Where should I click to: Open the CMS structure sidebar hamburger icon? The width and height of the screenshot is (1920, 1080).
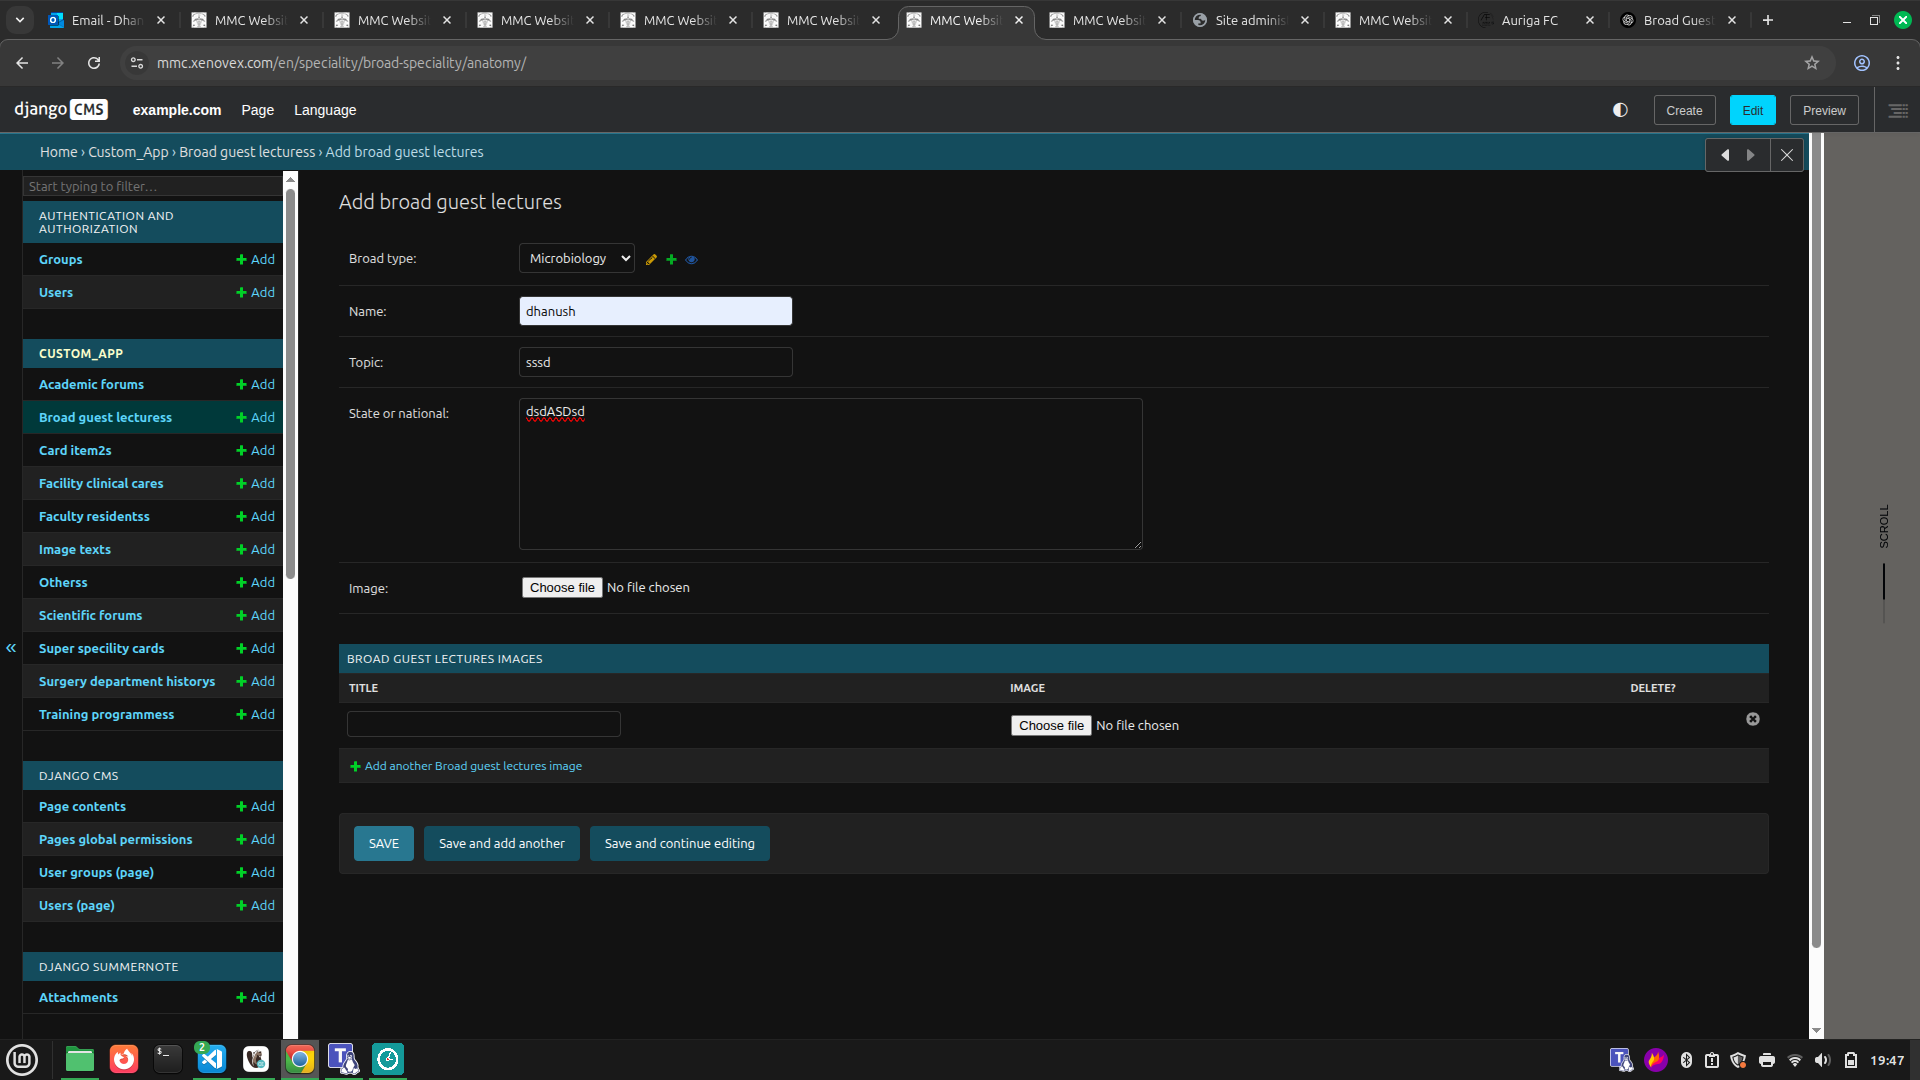pos(1898,111)
